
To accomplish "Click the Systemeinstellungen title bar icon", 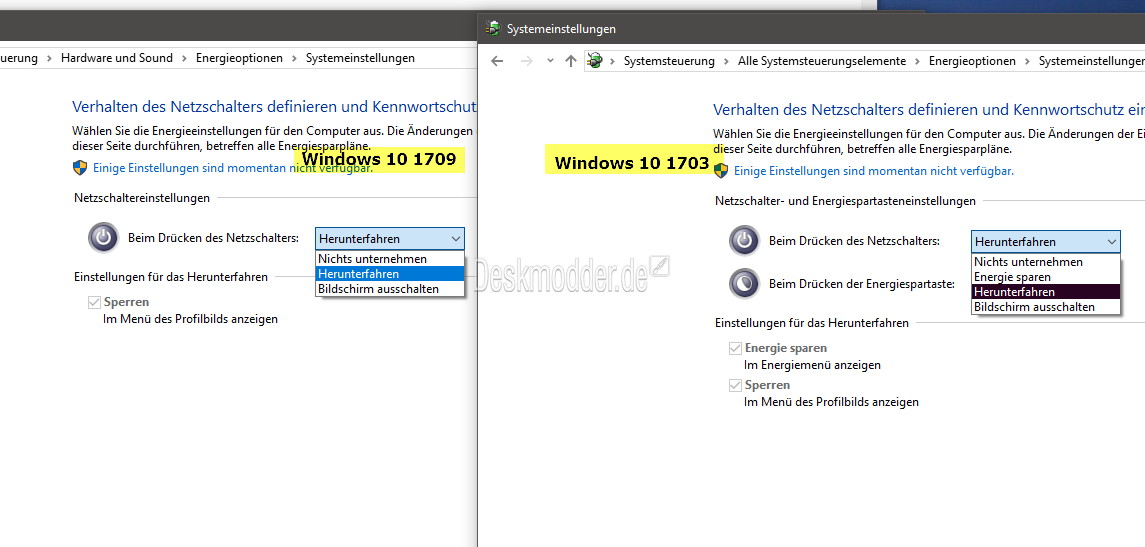I will [493, 28].
